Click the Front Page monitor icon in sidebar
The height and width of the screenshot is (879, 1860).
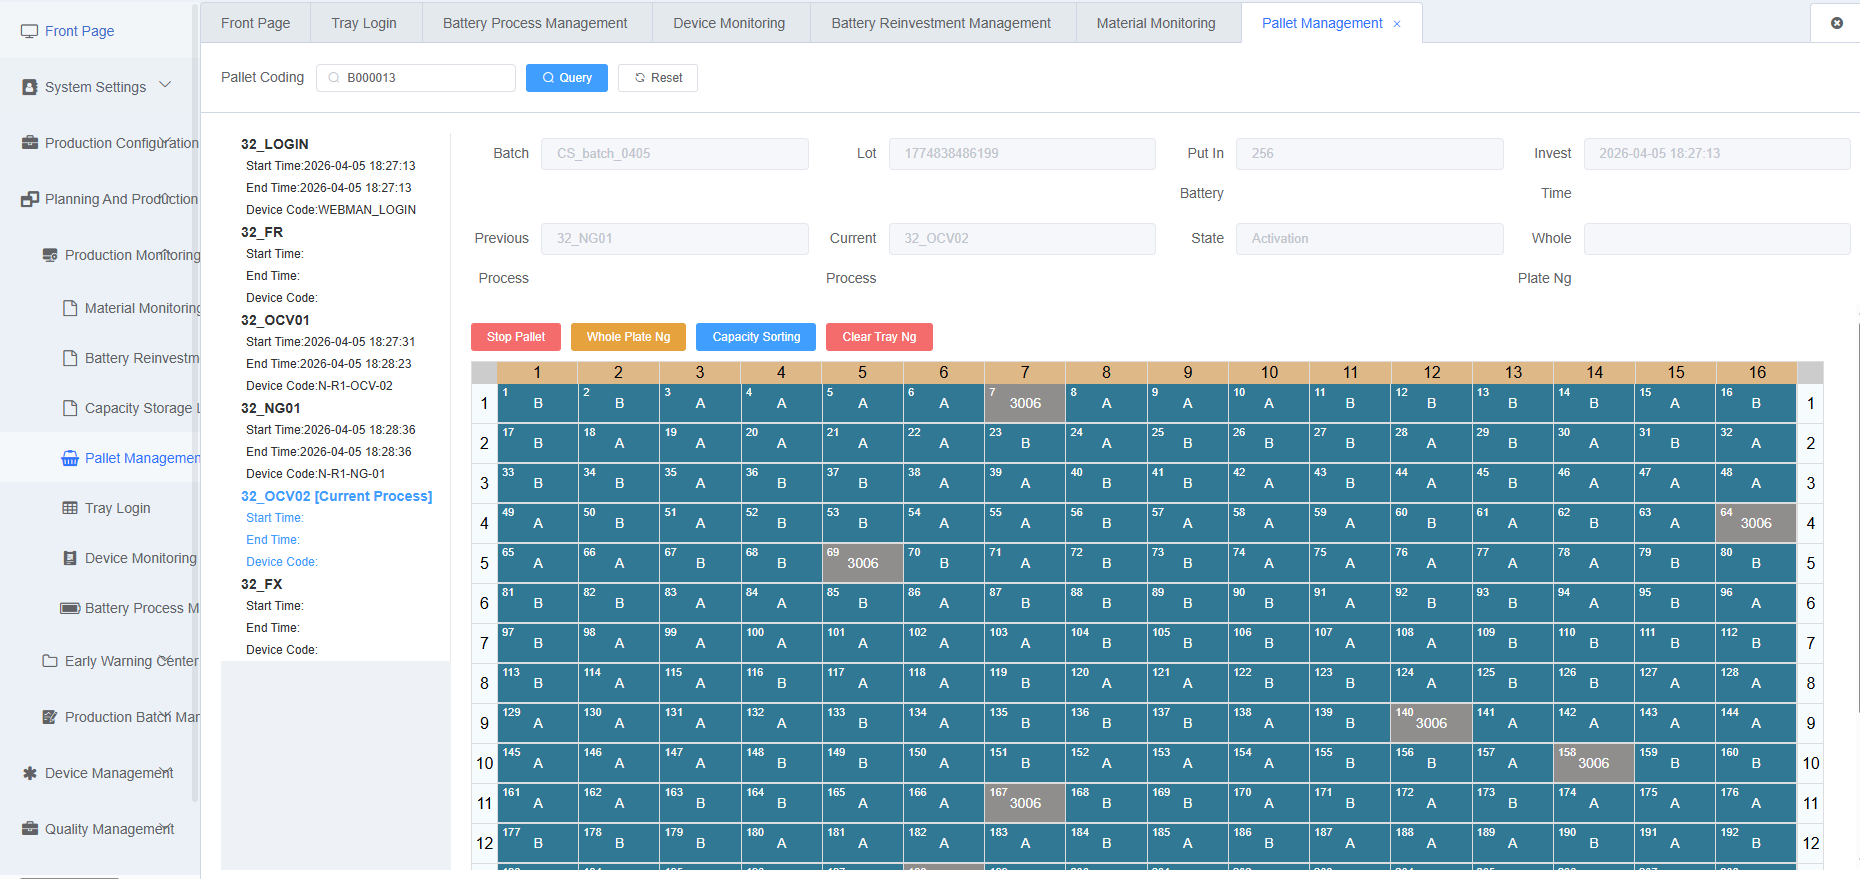coord(30,31)
